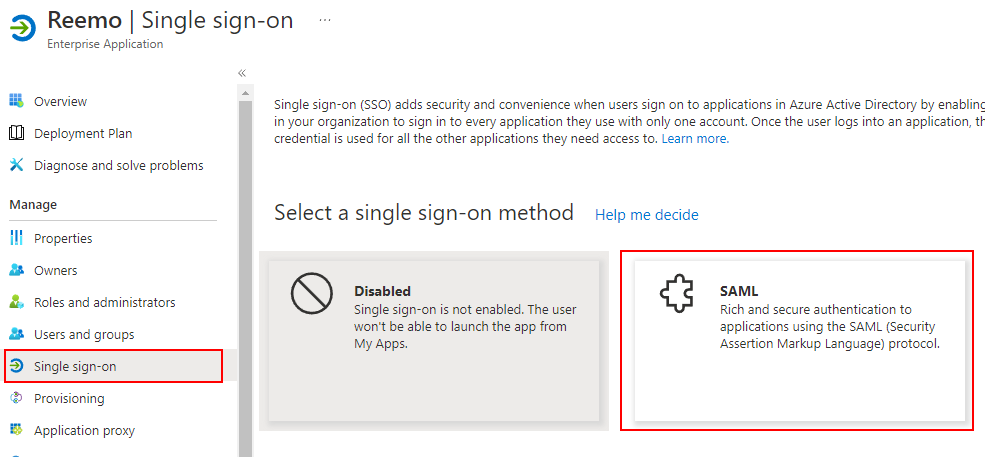This screenshot has height=457, width=985.
Task: Click the Provisioning icon in sidebar
Action: click(16, 398)
